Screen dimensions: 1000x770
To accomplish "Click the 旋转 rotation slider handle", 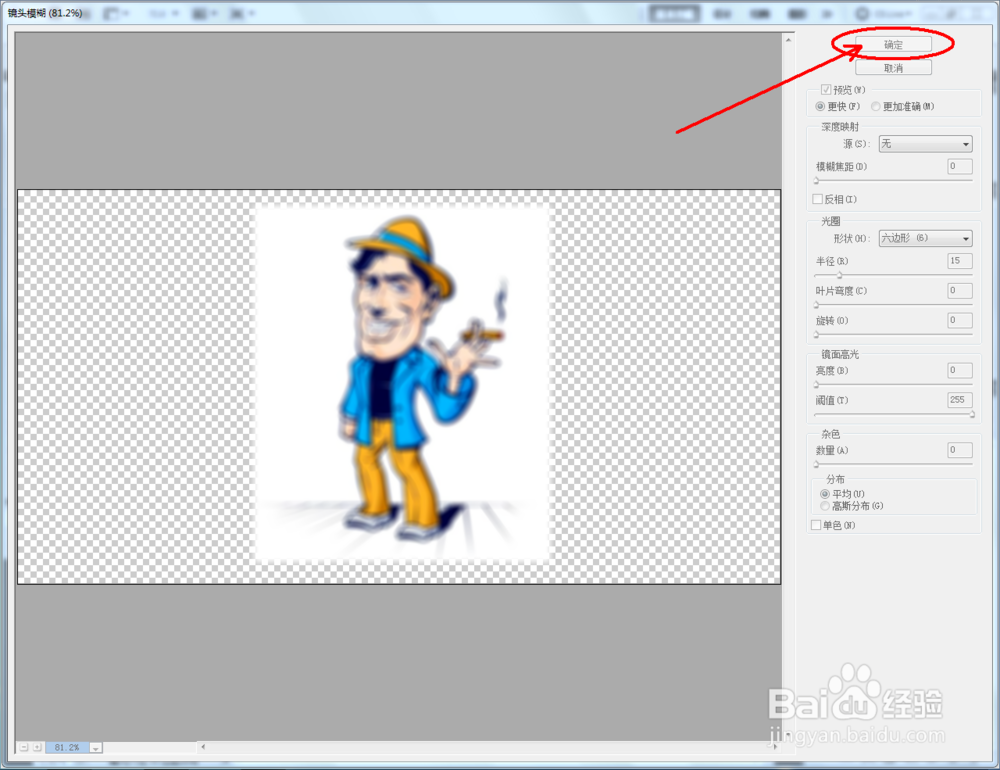I will 816,335.
